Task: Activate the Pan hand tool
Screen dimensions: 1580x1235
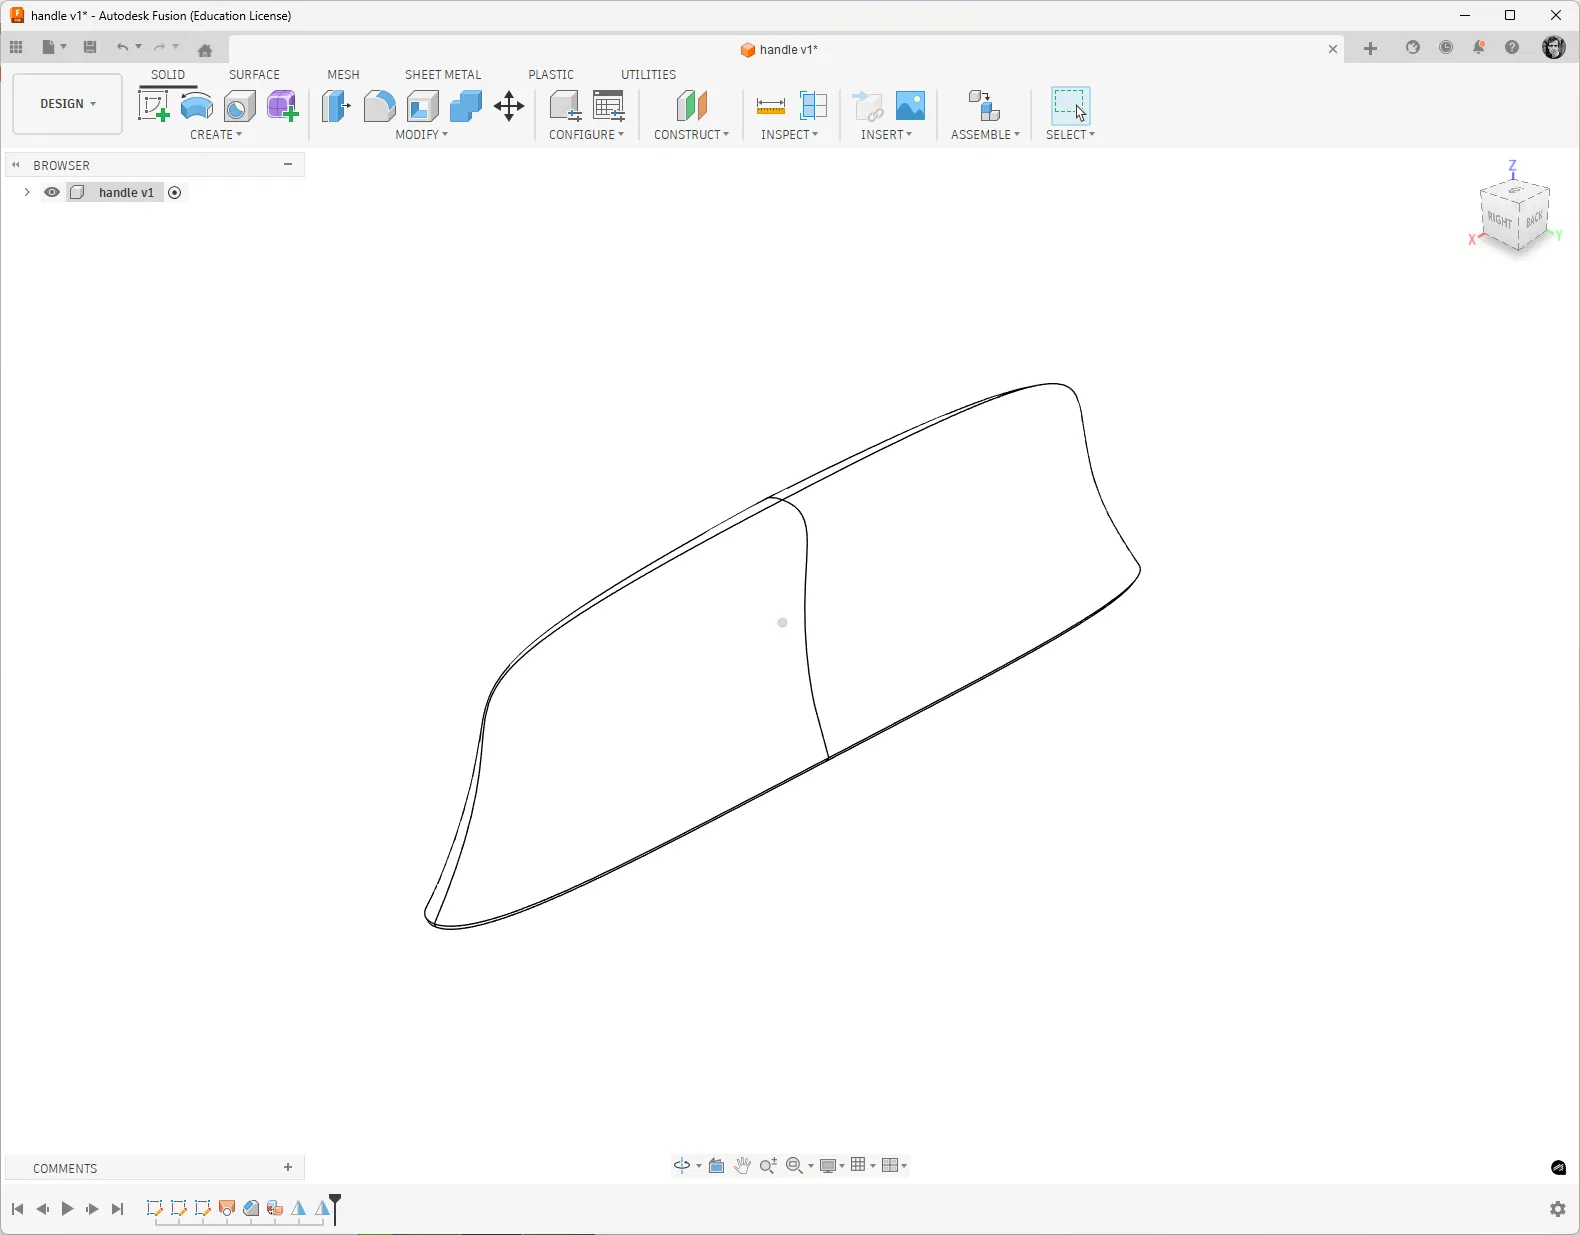Action: (x=742, y=1166)
